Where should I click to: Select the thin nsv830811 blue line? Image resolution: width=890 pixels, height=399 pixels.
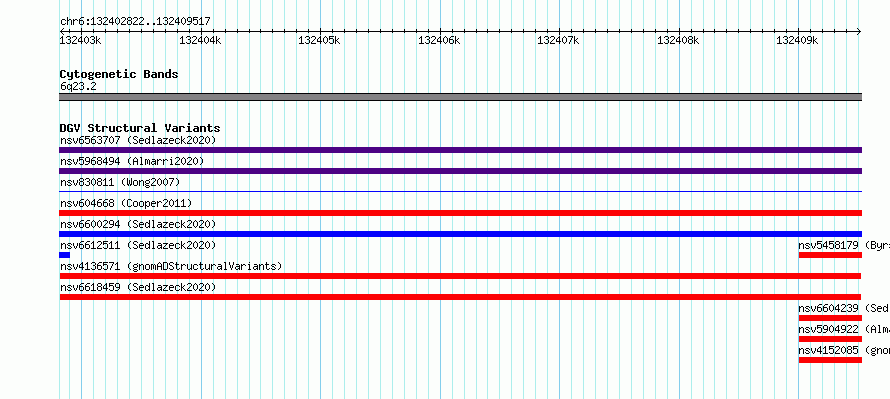(460, 192)
